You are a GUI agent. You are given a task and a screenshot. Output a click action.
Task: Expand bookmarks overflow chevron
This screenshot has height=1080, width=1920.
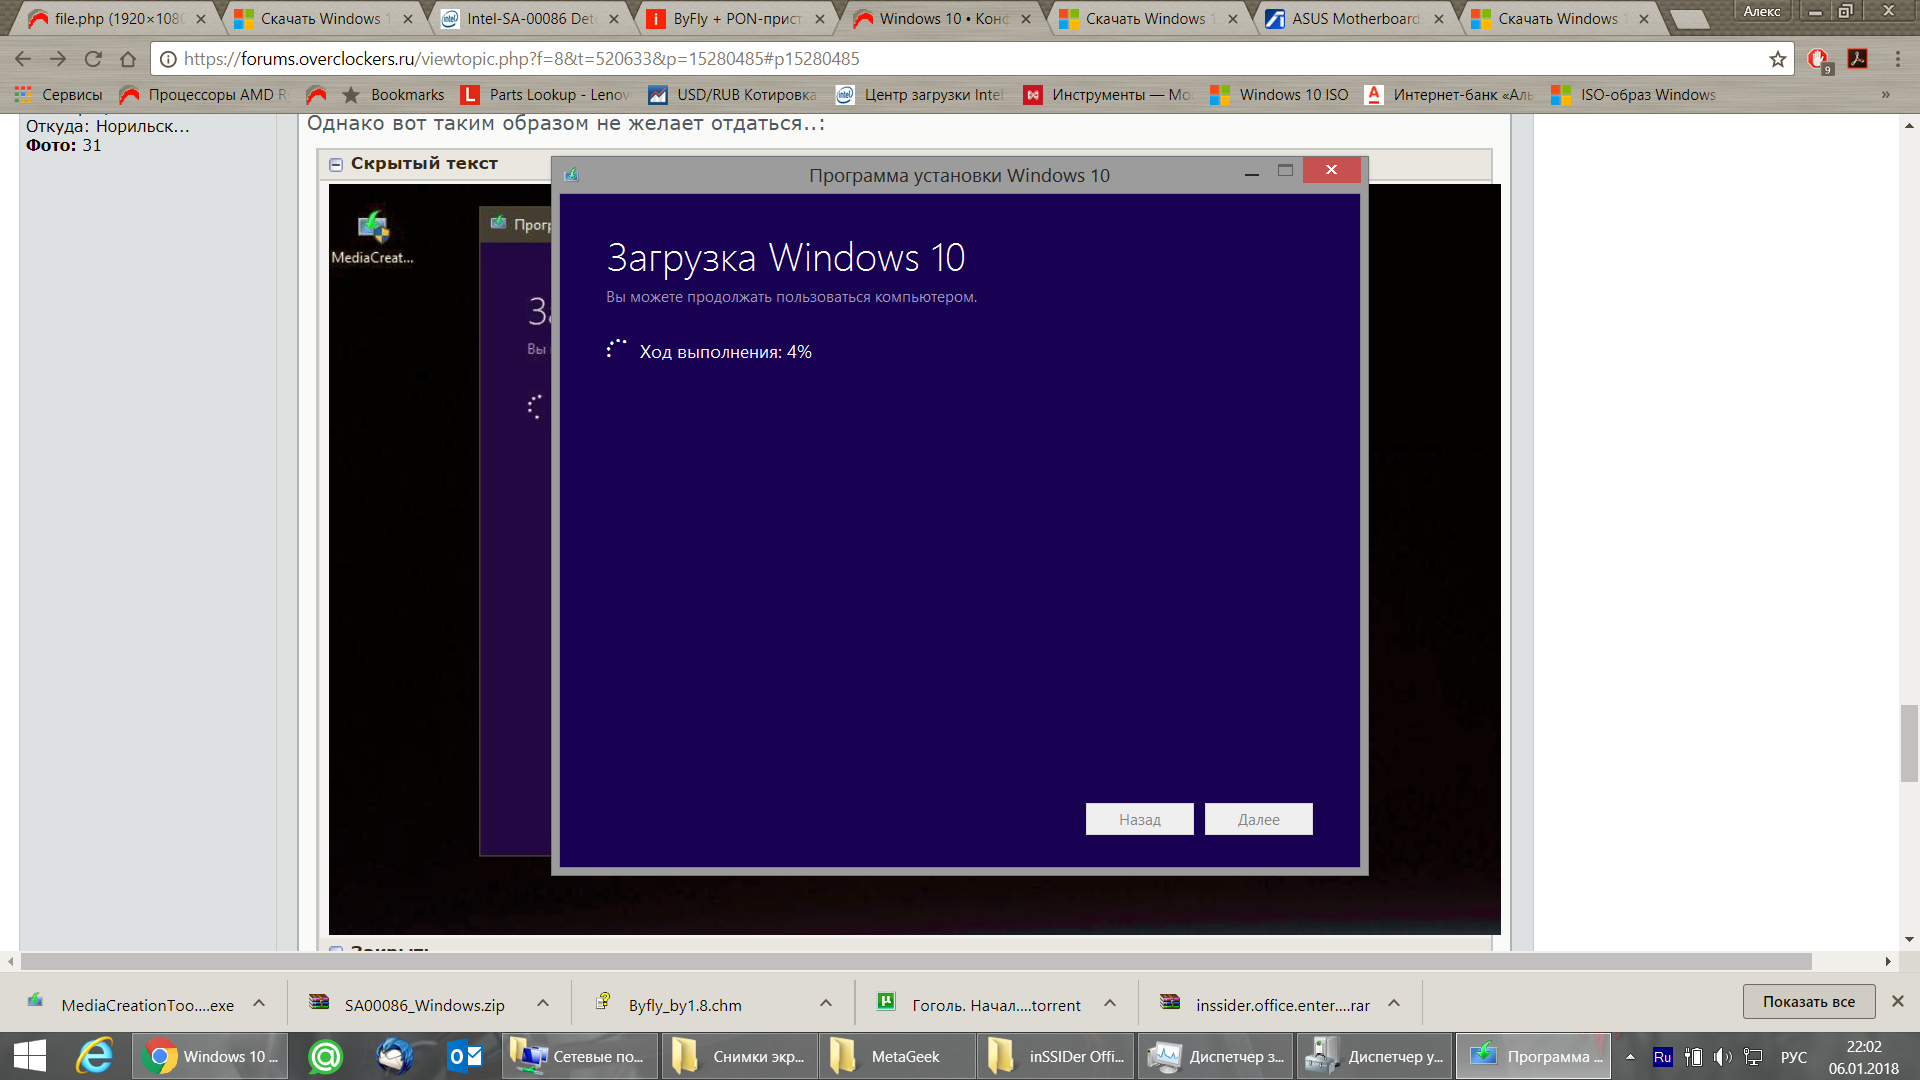coord(1885,95)
